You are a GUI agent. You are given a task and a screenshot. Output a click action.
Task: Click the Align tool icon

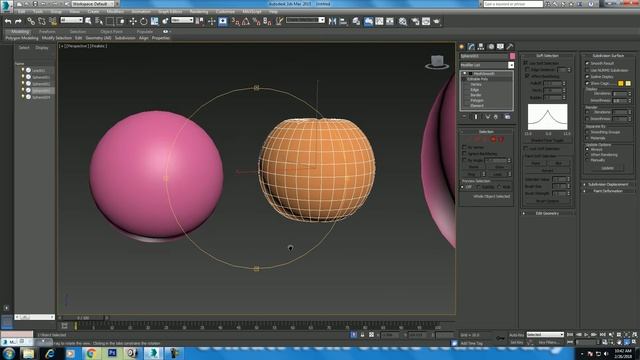(343, 21)
